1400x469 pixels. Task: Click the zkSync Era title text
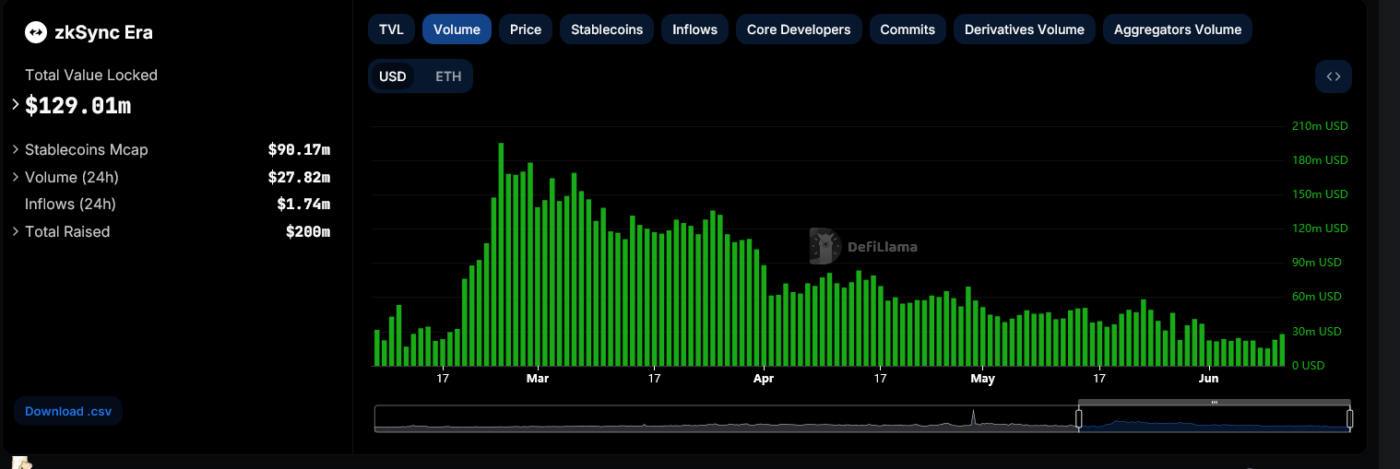click(104, 33)
